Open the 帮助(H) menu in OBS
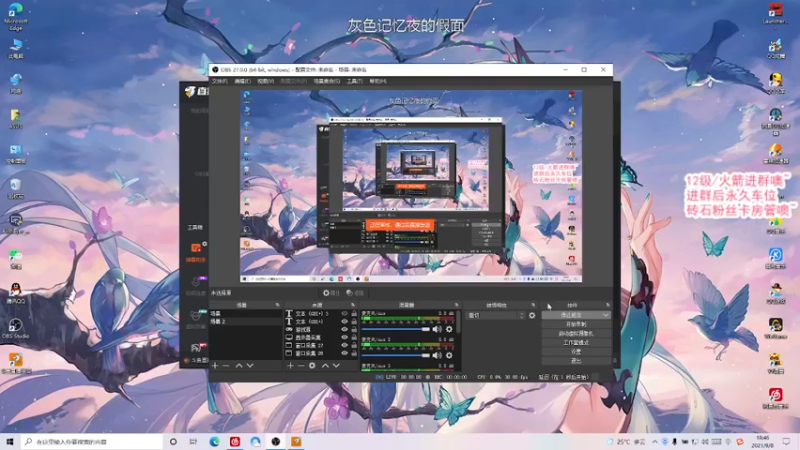Screen dimensions: 800x450 378,81
